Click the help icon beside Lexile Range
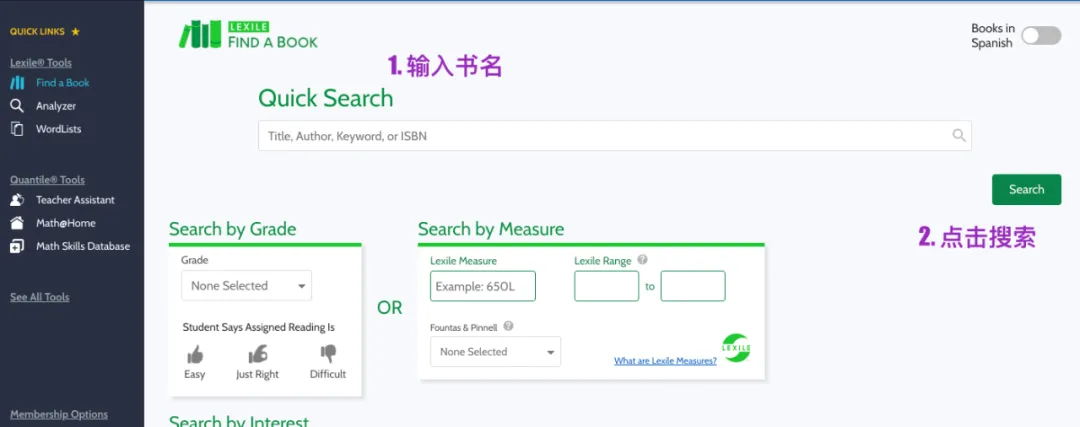The image size is (1080, 427). (x=643, y=260)
